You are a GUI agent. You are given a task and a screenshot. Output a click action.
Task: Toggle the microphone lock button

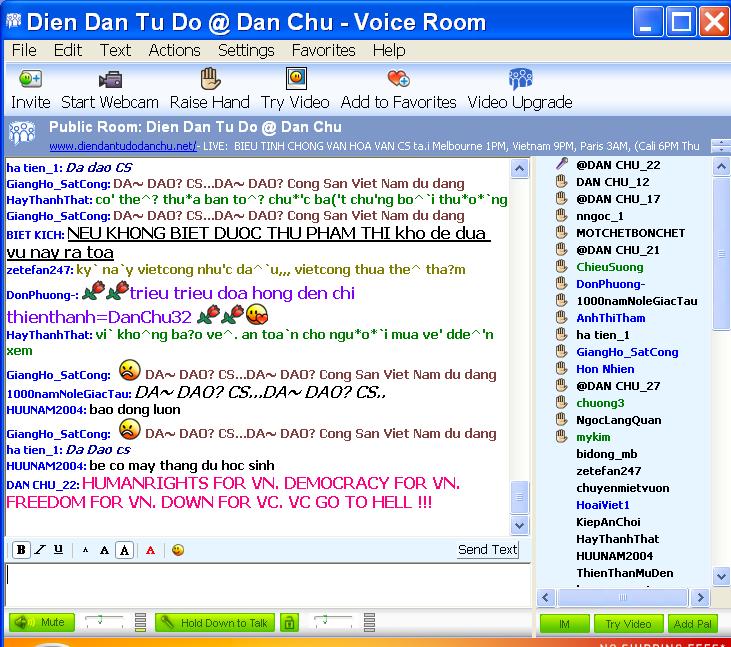289,623
